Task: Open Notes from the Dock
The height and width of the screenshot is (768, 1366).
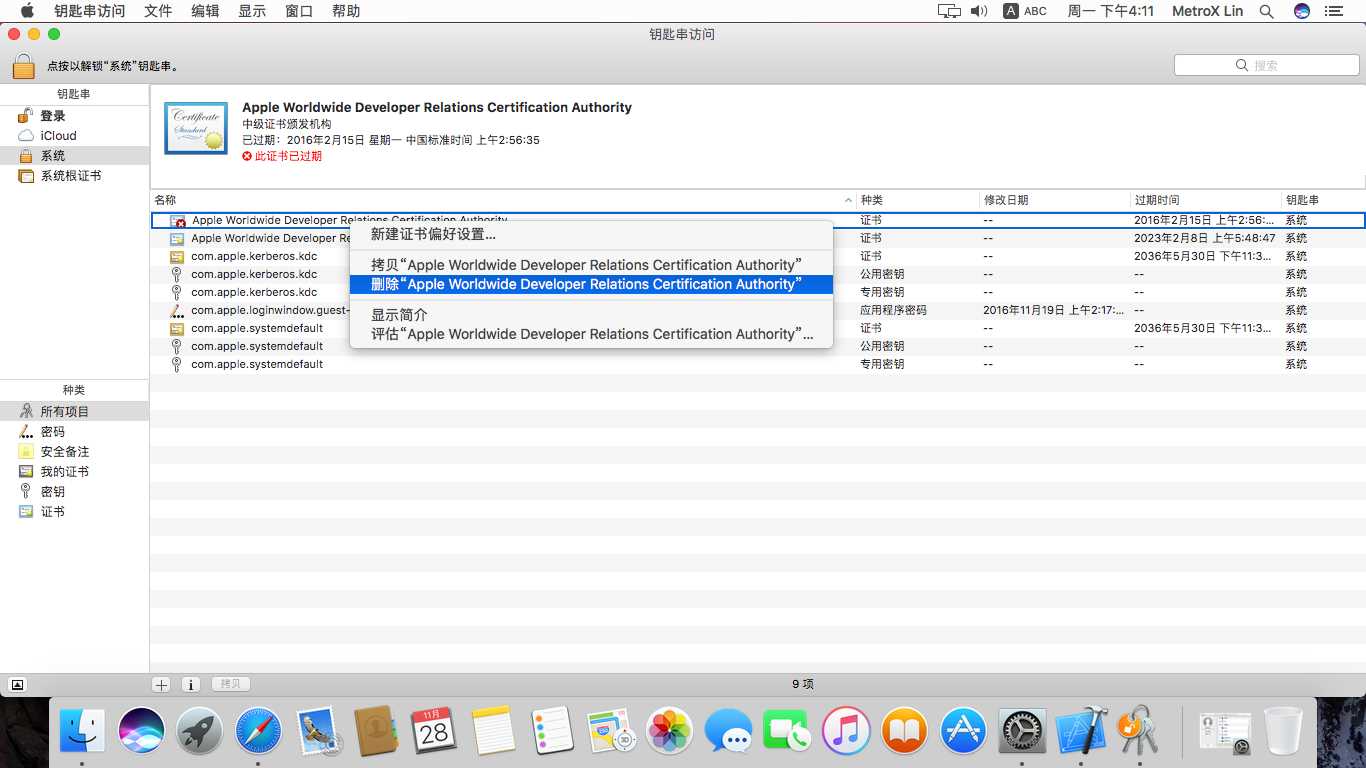Action: coord(493,731)
